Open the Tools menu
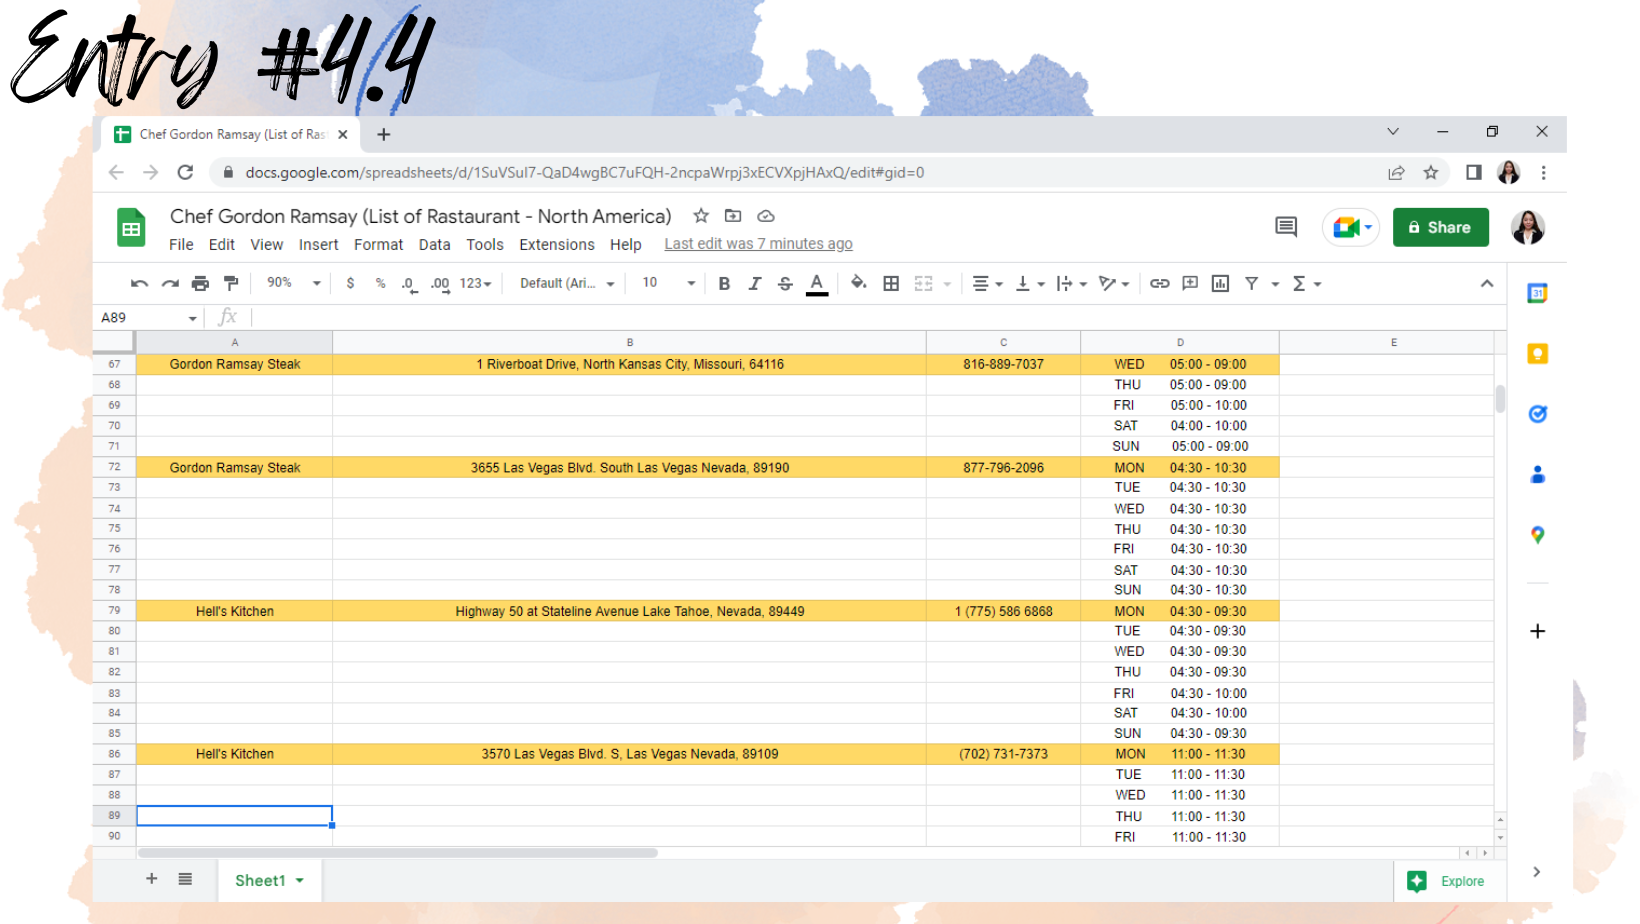The height and width of the screenshot is (924, 1640). [x=485, y=245]
